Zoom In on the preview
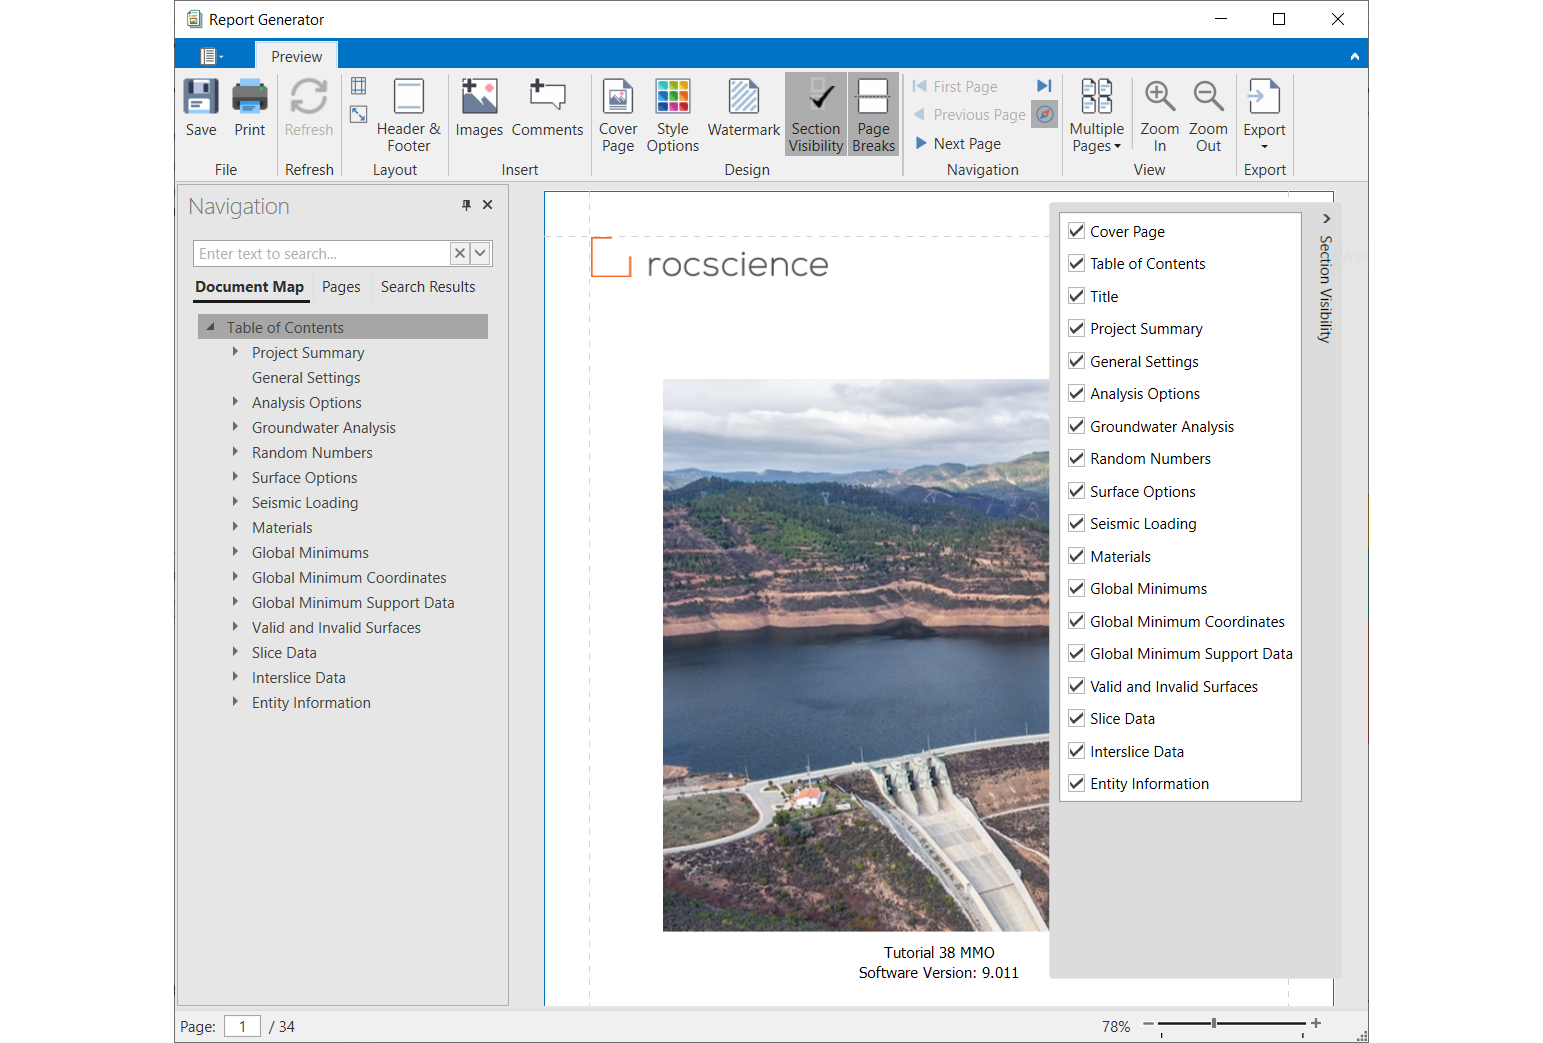Image resolution: width=1543 pixels, height=1043 pixels. (1159, 115)
